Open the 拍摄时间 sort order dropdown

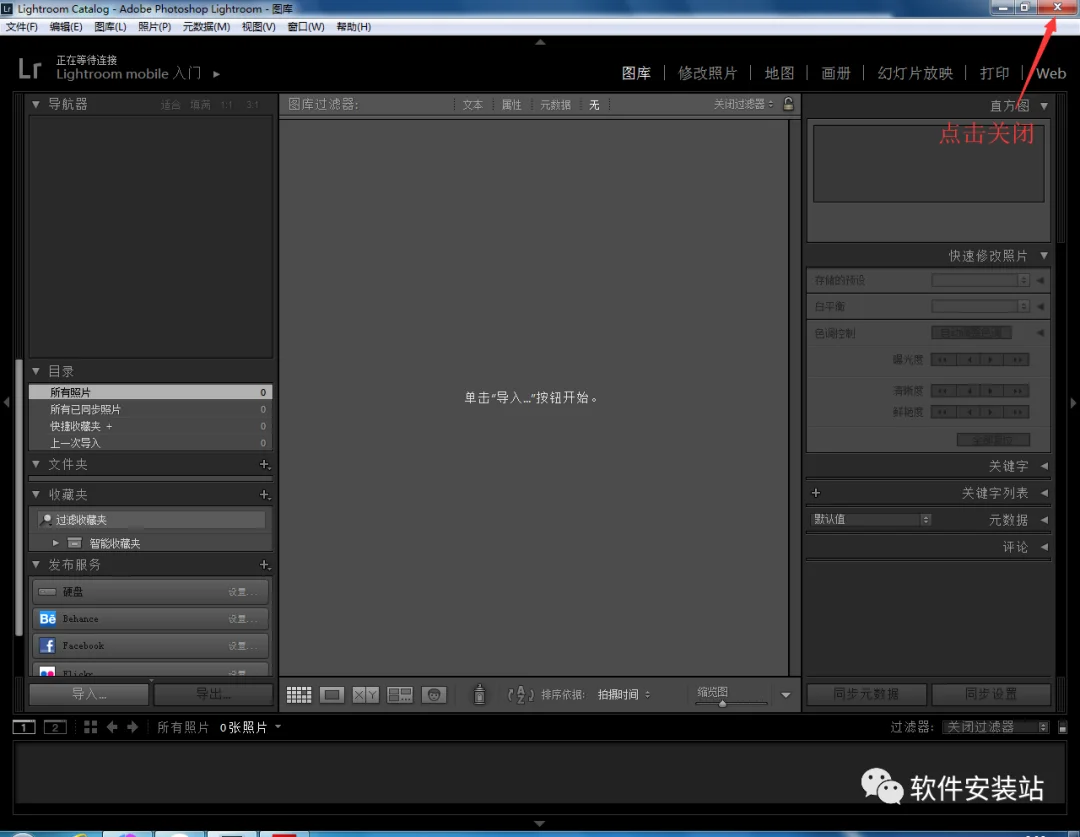(x=623, y=694)
